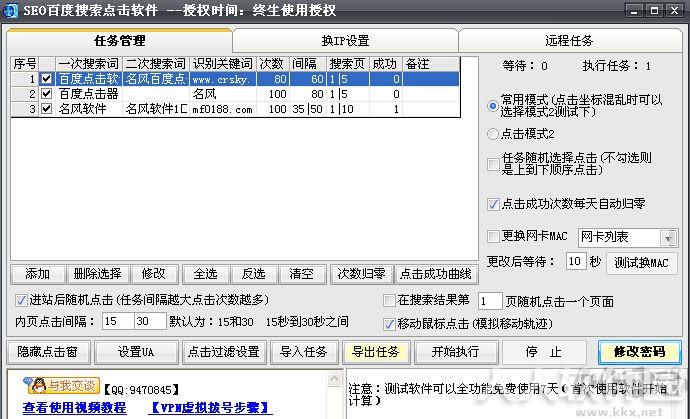Click the app icon in title bar
Screen dimensions: 690x419
click(10, 11)
